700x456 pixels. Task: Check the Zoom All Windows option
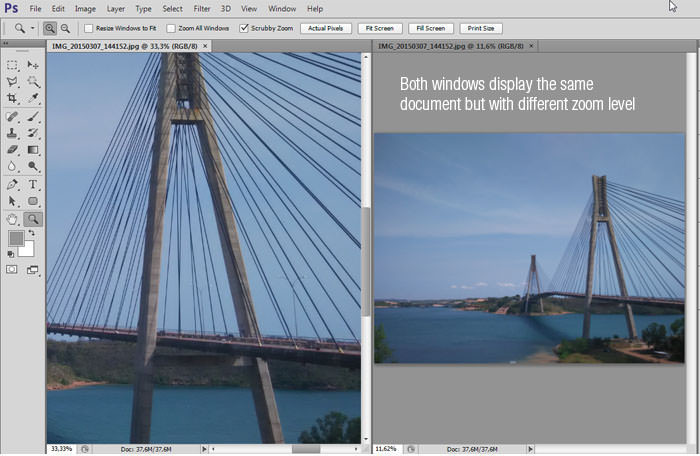coord(171,28)
